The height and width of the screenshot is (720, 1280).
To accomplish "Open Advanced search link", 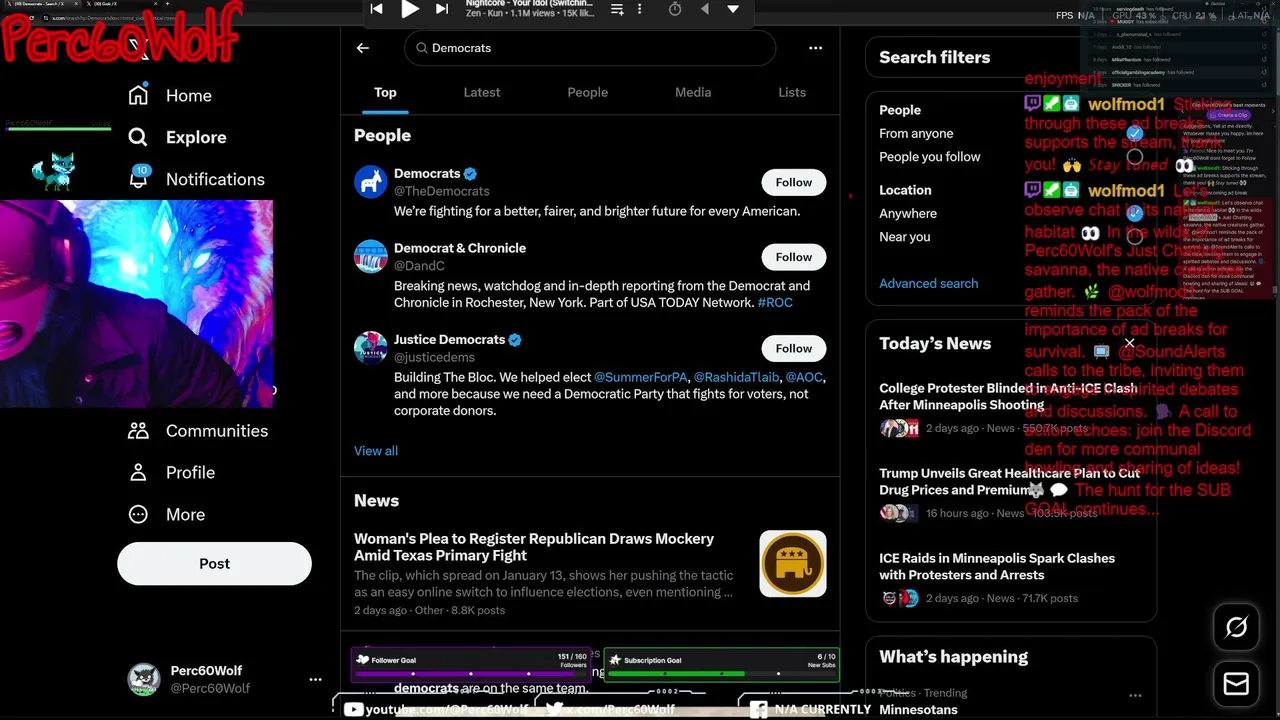I will click(929, 283).
